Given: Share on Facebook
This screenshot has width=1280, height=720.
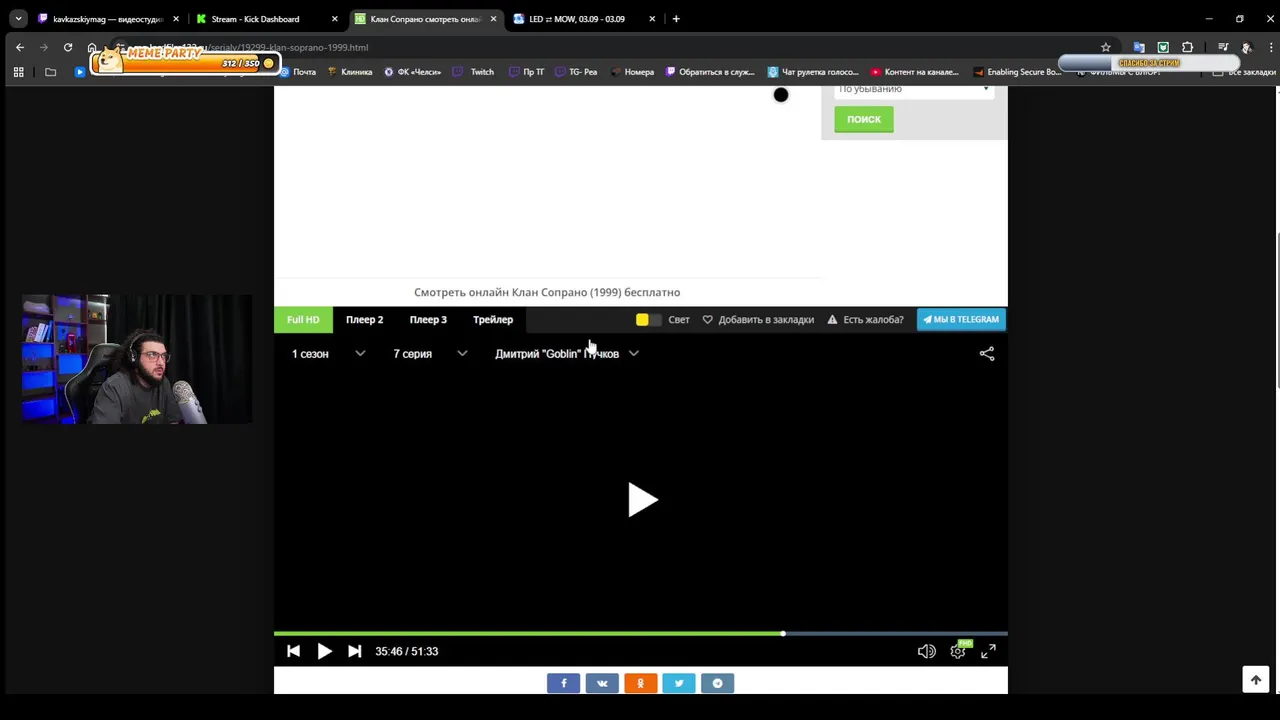Looking at the screenshot, I should click(563, 683).
